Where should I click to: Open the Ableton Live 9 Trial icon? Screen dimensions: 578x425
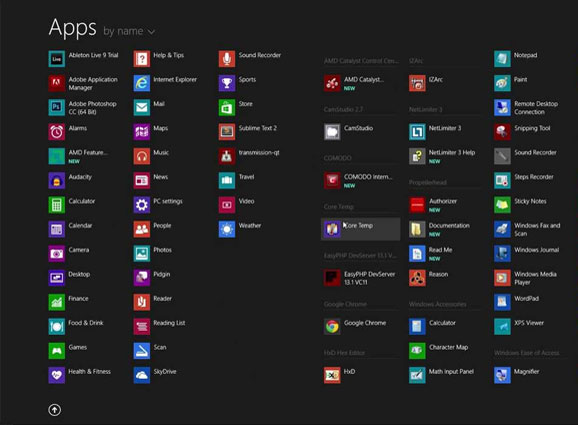56,59
